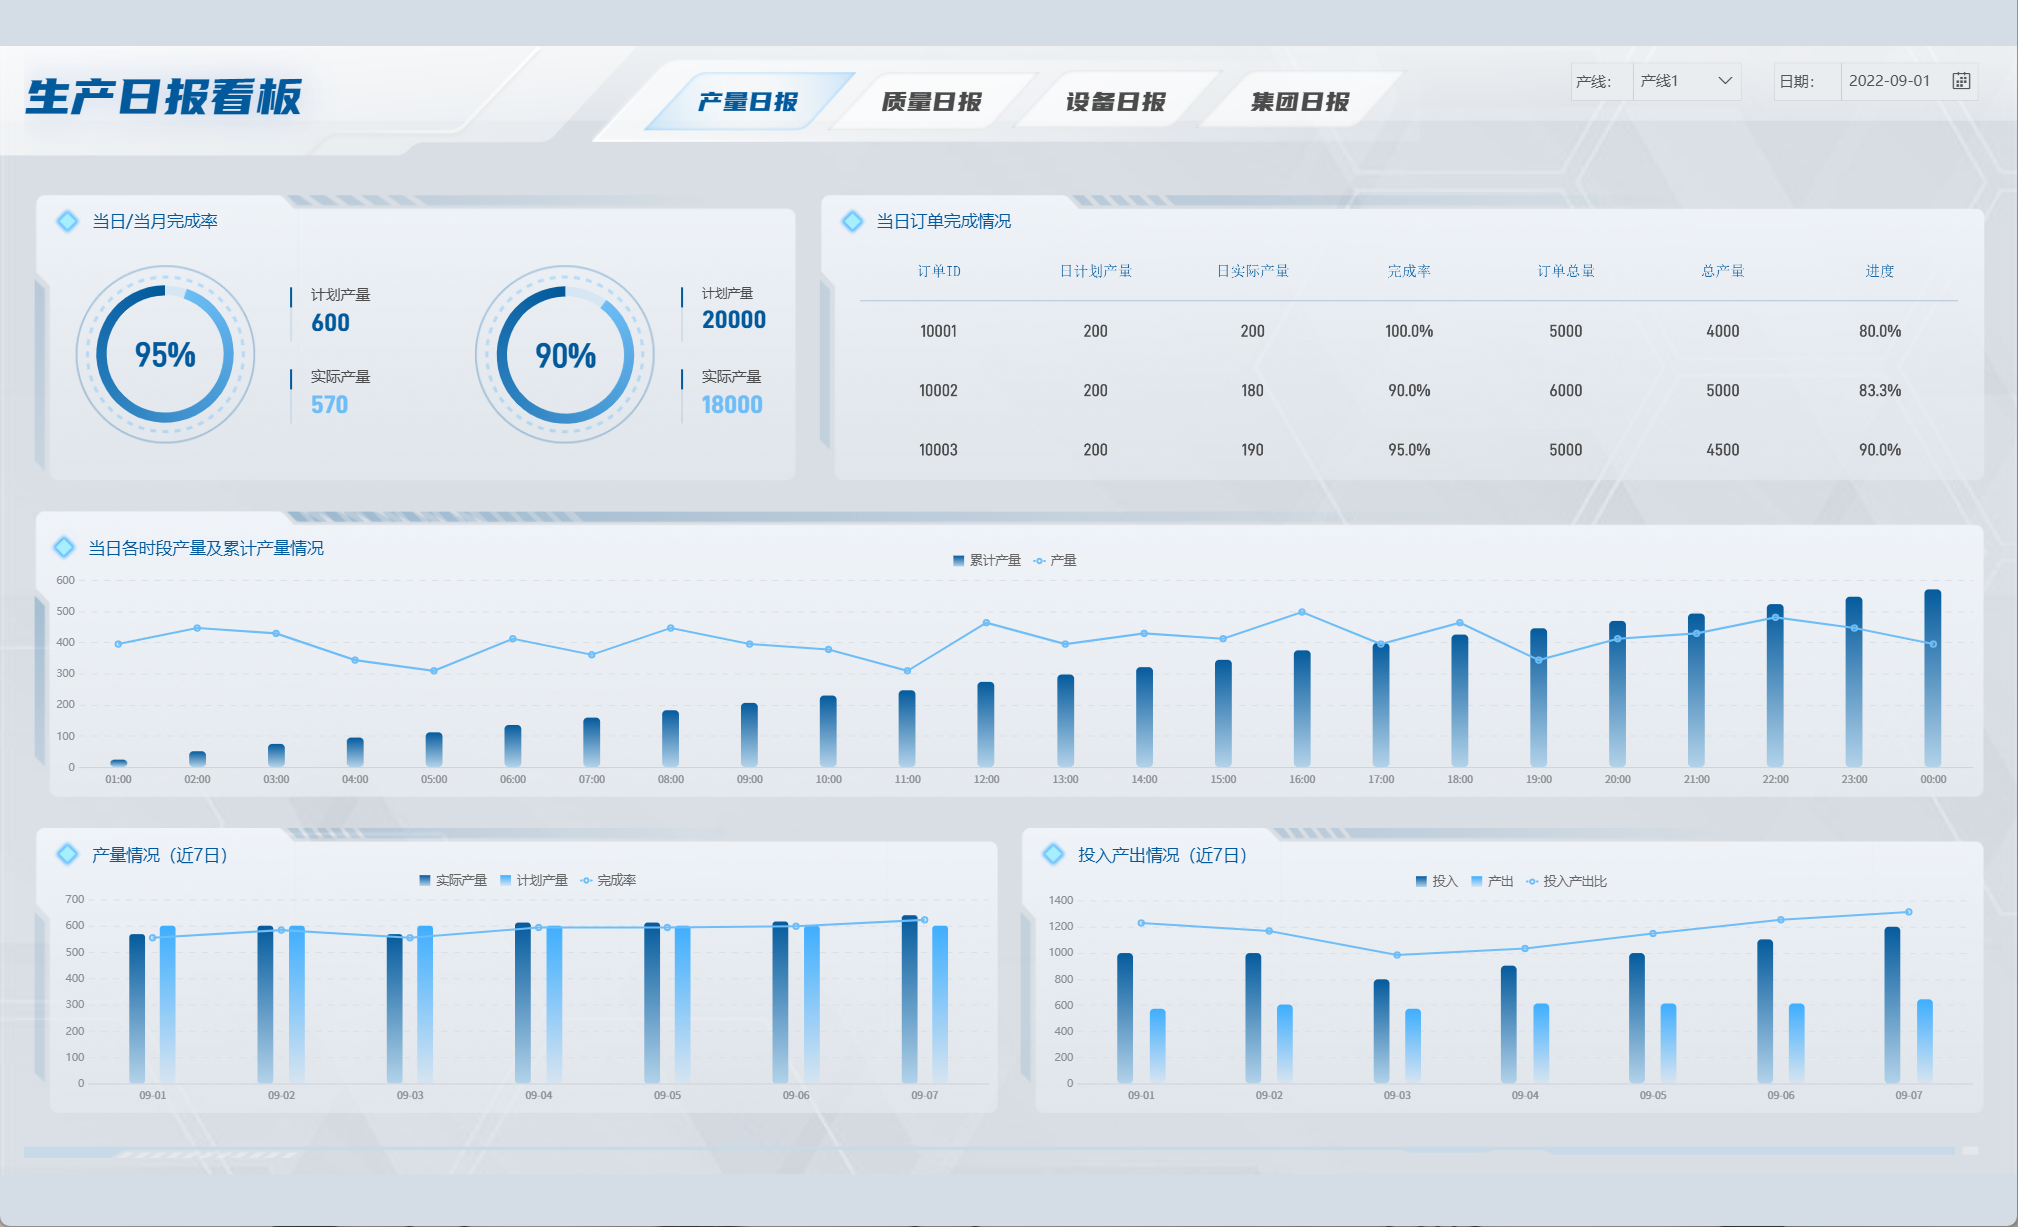2018x1227 pixels.
Task: Click diamond icon beside 当日订单完成情况 title
Action: coord(852,221)
